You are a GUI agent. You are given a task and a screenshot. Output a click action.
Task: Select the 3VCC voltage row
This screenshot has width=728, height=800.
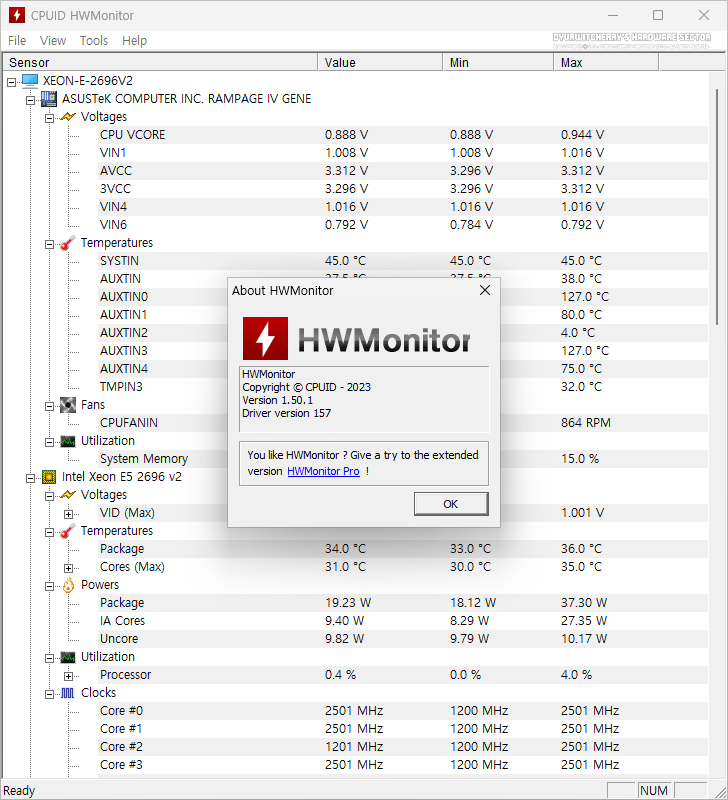403,189
